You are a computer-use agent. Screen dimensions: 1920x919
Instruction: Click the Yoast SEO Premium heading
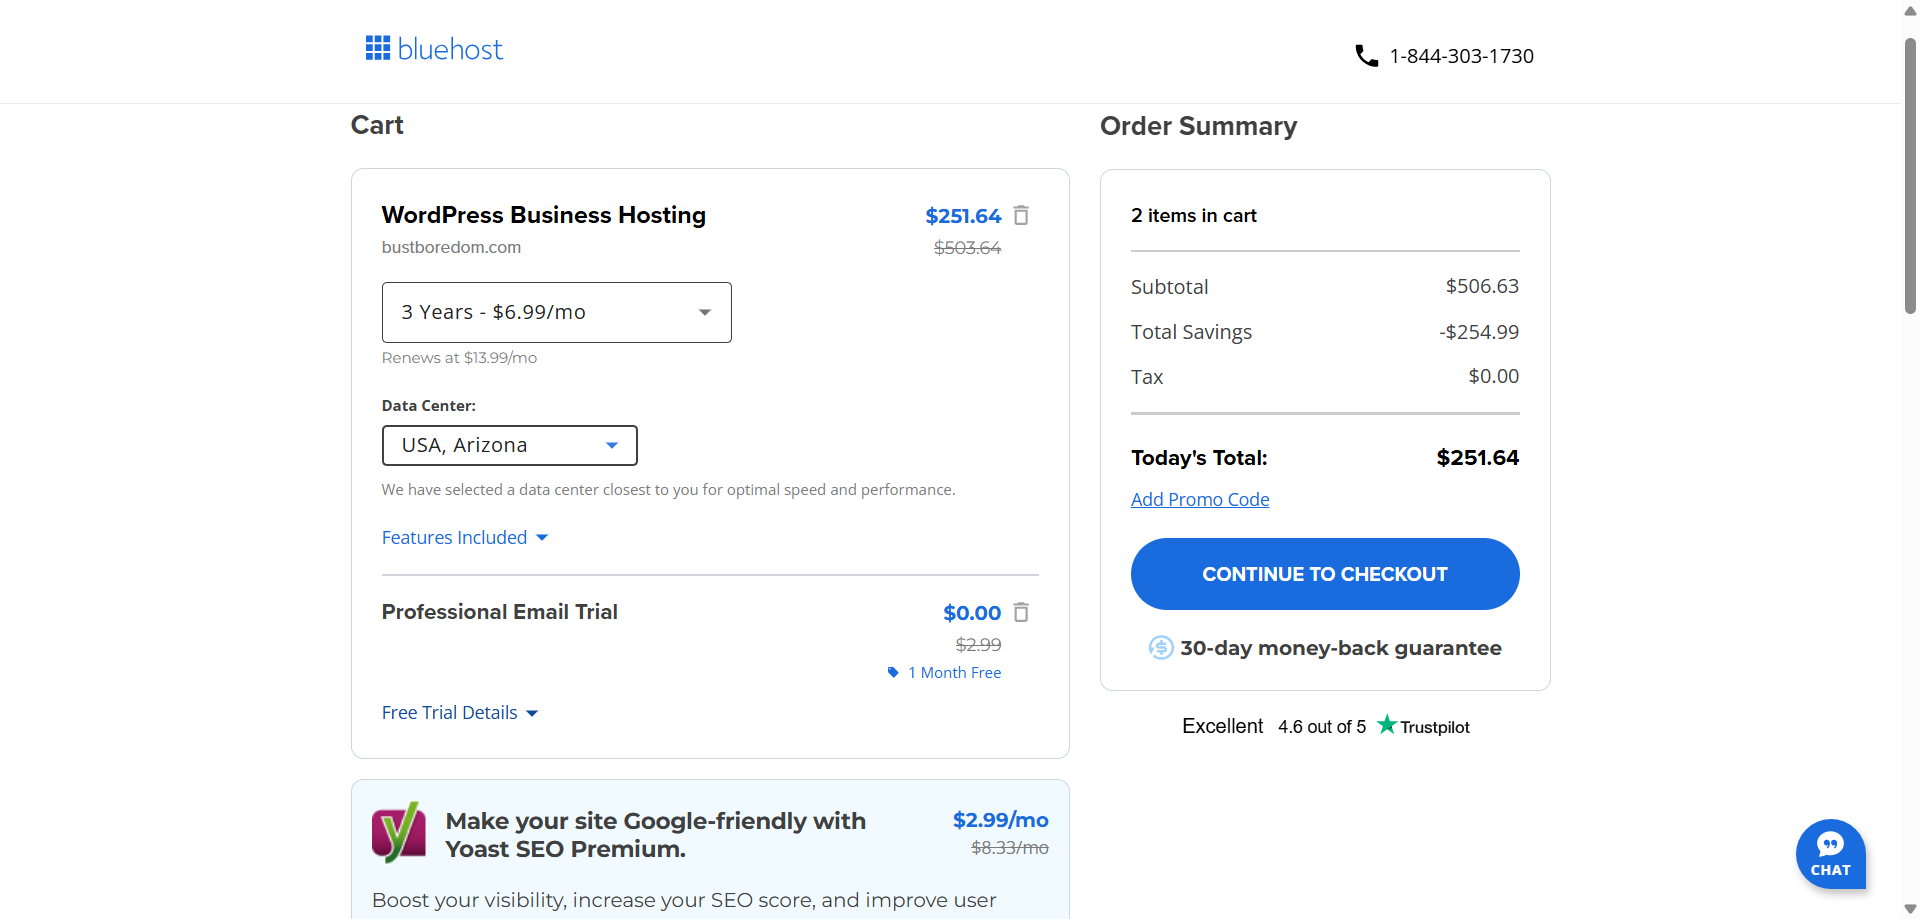click(655, 835)
